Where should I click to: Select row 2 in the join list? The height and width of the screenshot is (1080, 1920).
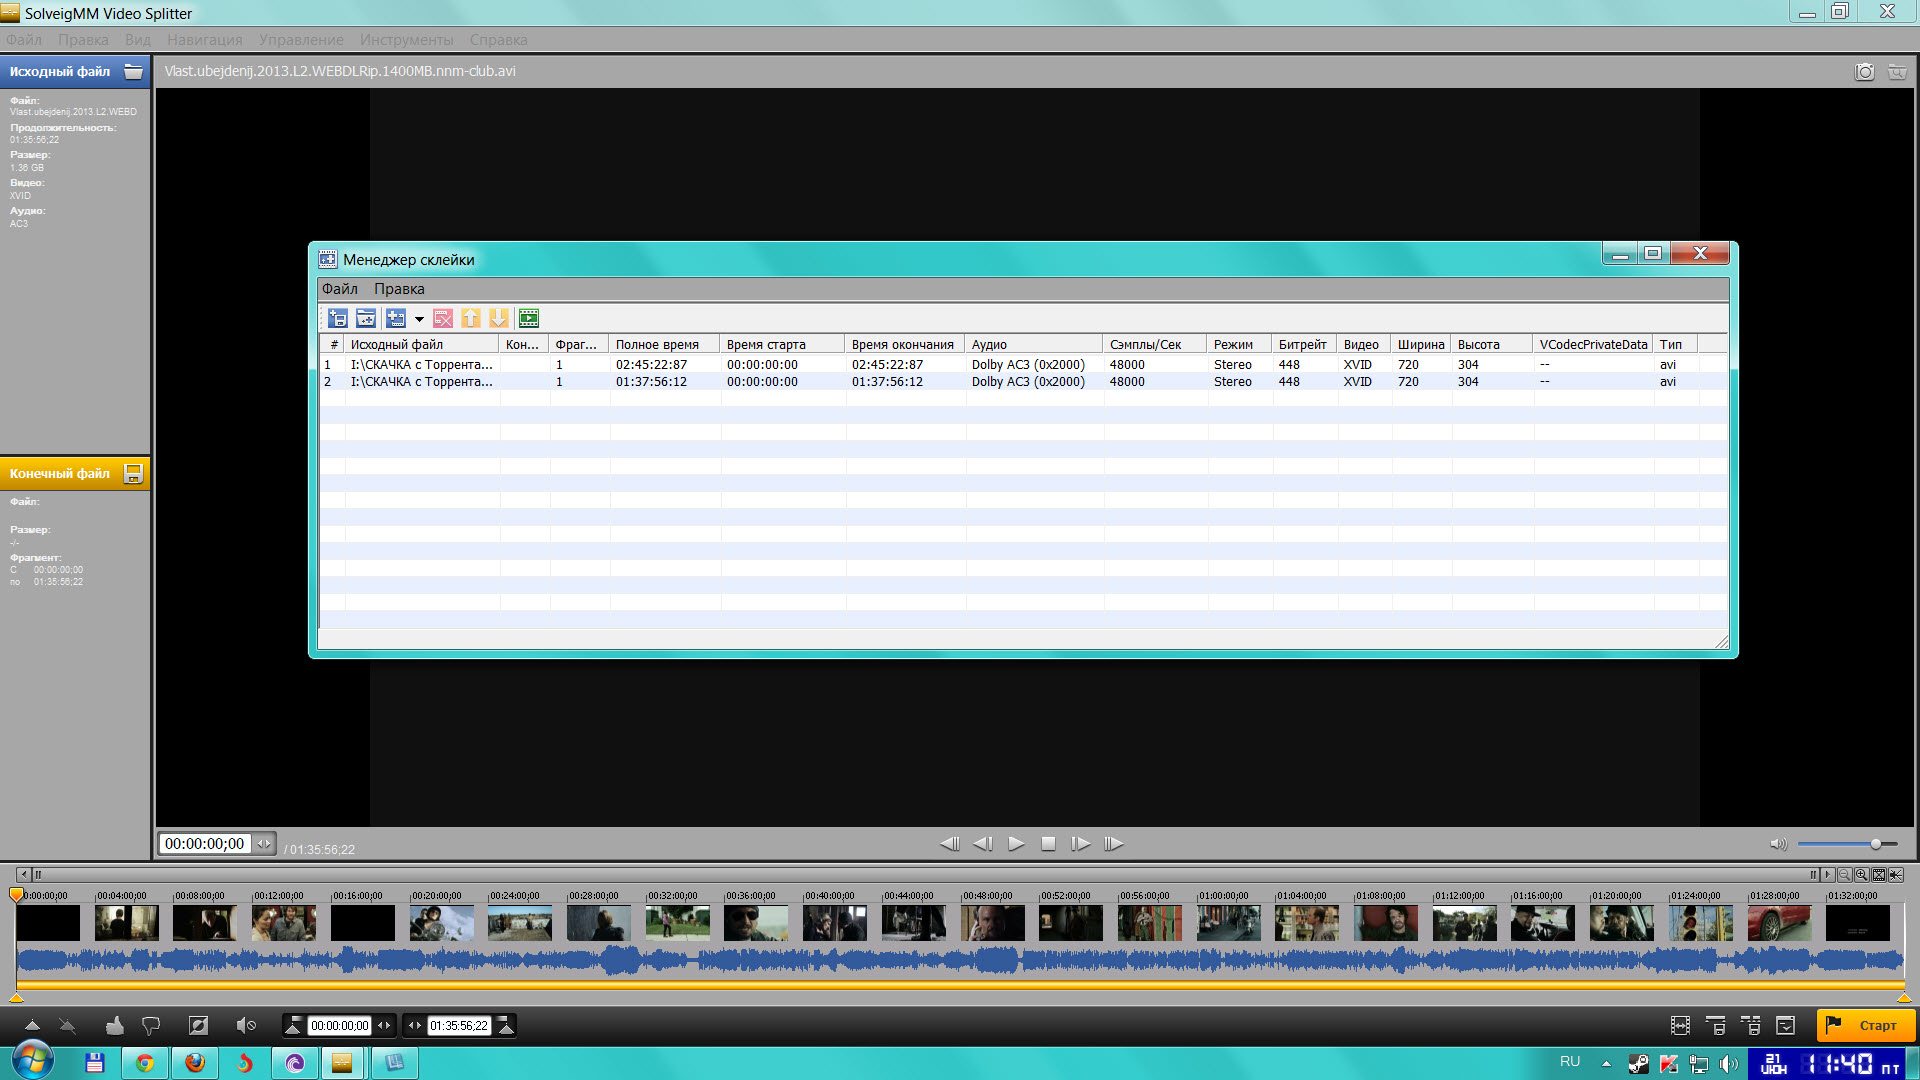[x=420, y=382]
